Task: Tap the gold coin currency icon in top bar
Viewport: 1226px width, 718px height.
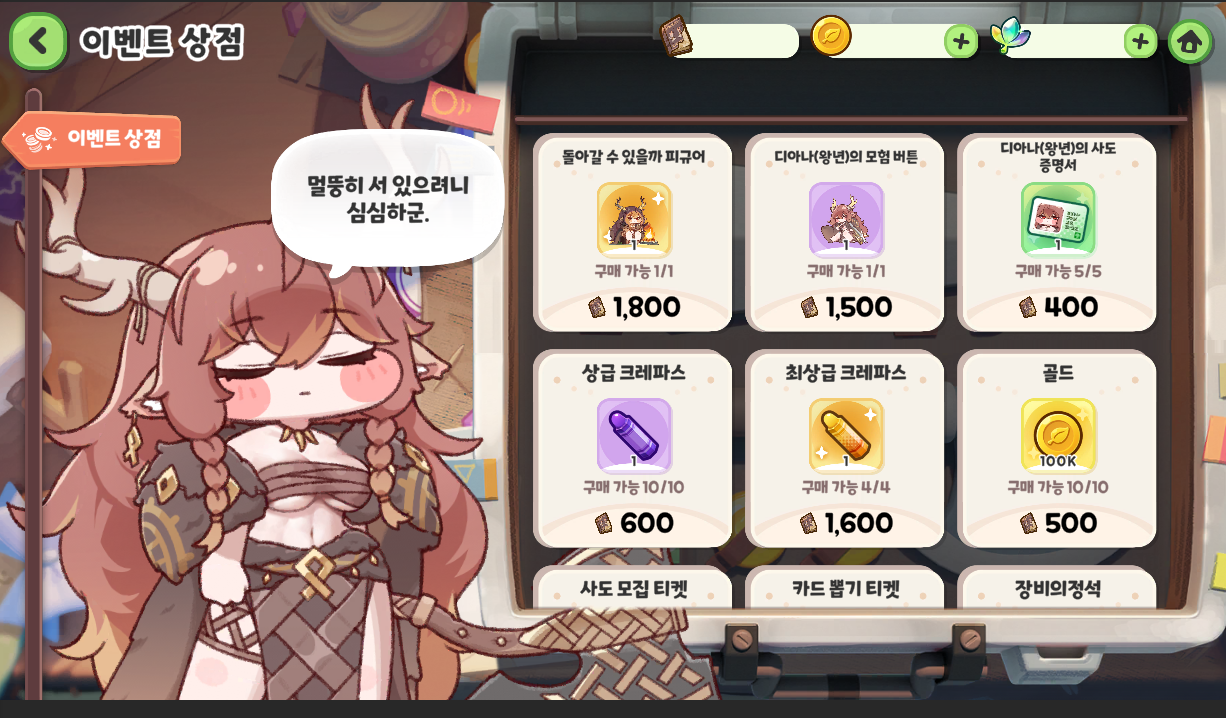Action: coord(831,36)
